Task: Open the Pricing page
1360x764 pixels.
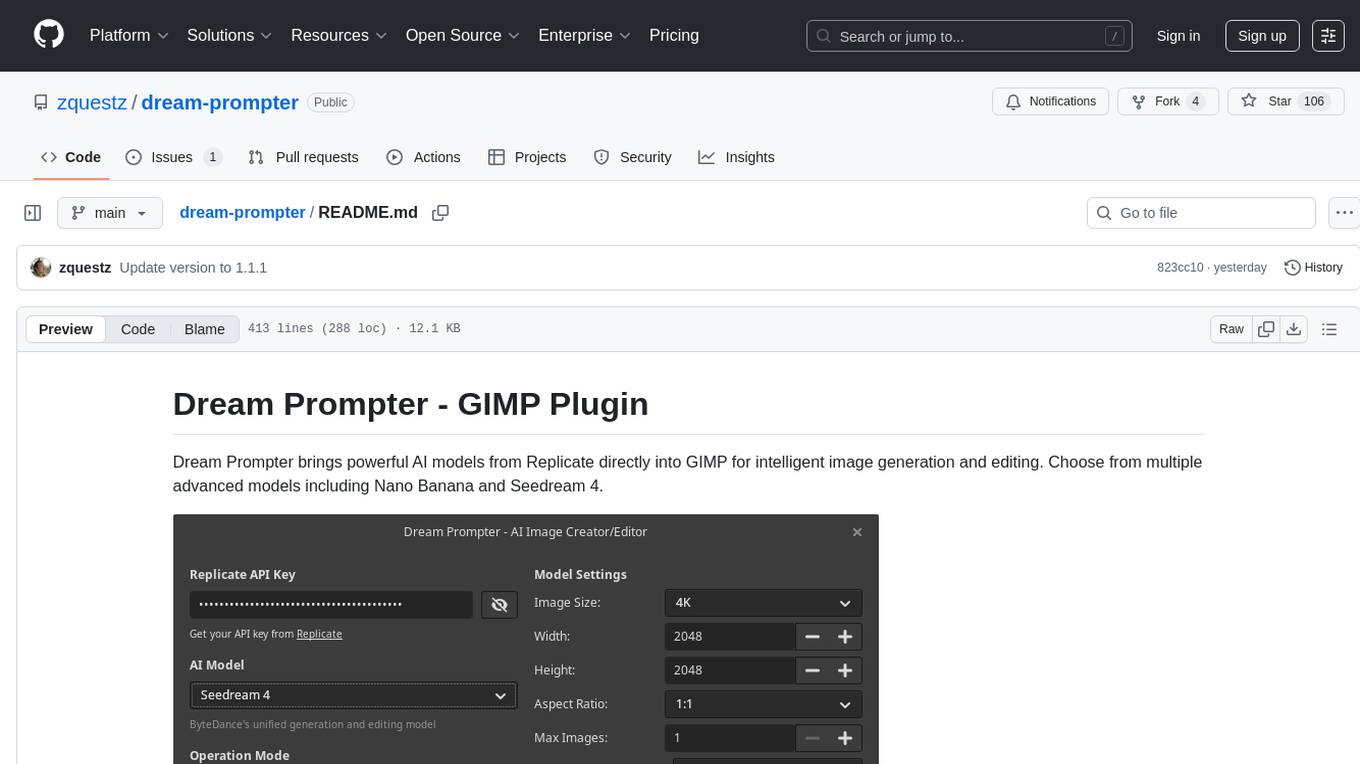Action: 674,36
